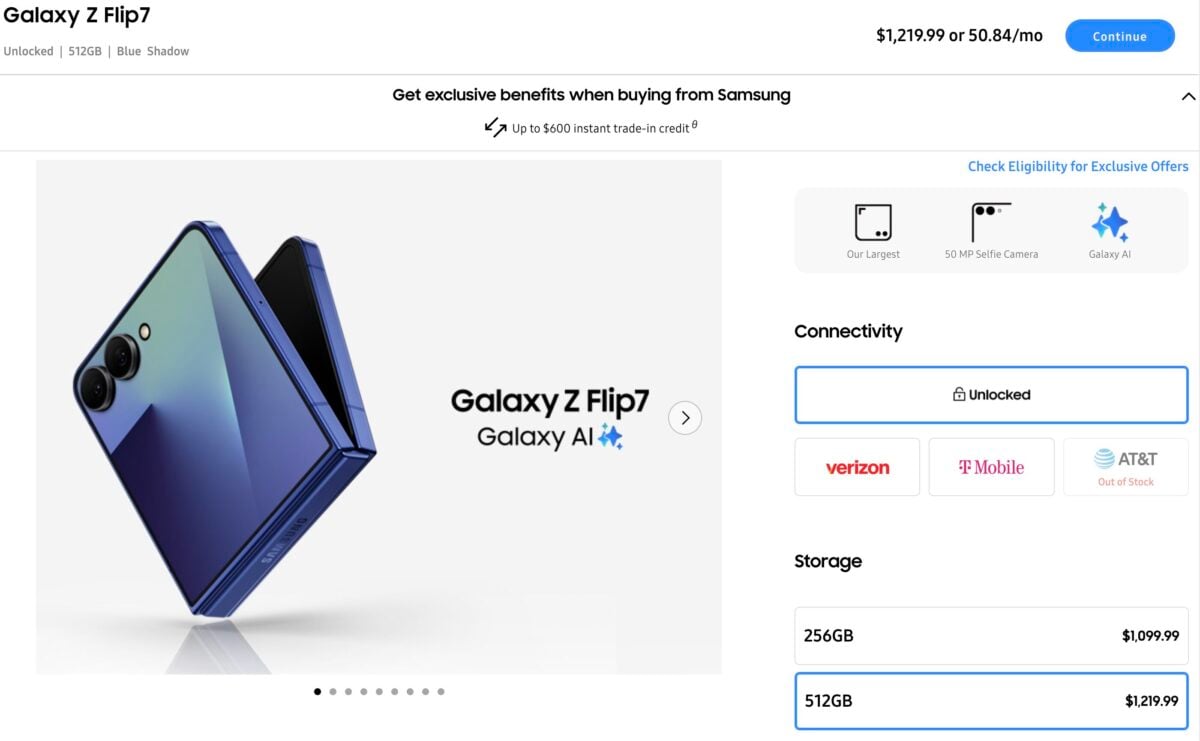Viewport: 1200px width, 741px height.
Task: Click the out-of-stock AT&T logo
Action: 1126,460
